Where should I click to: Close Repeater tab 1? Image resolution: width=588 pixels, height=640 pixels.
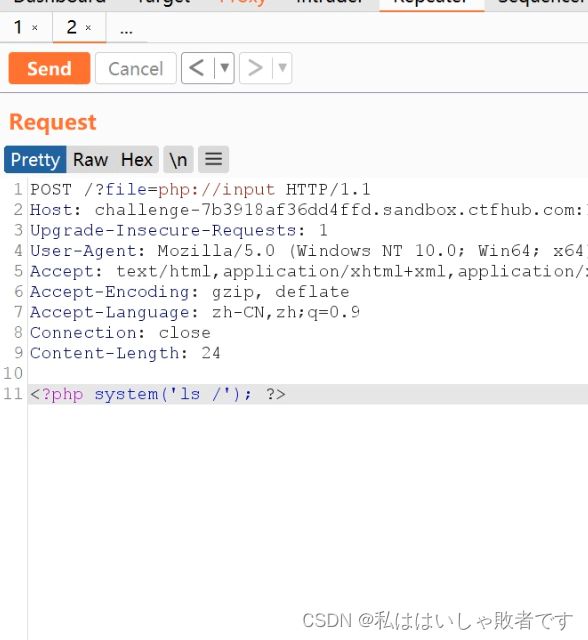[35, 28]
